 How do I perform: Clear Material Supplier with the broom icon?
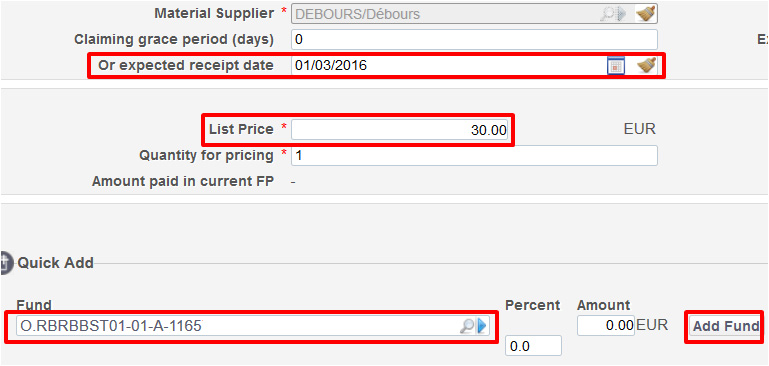pos(646,14)
